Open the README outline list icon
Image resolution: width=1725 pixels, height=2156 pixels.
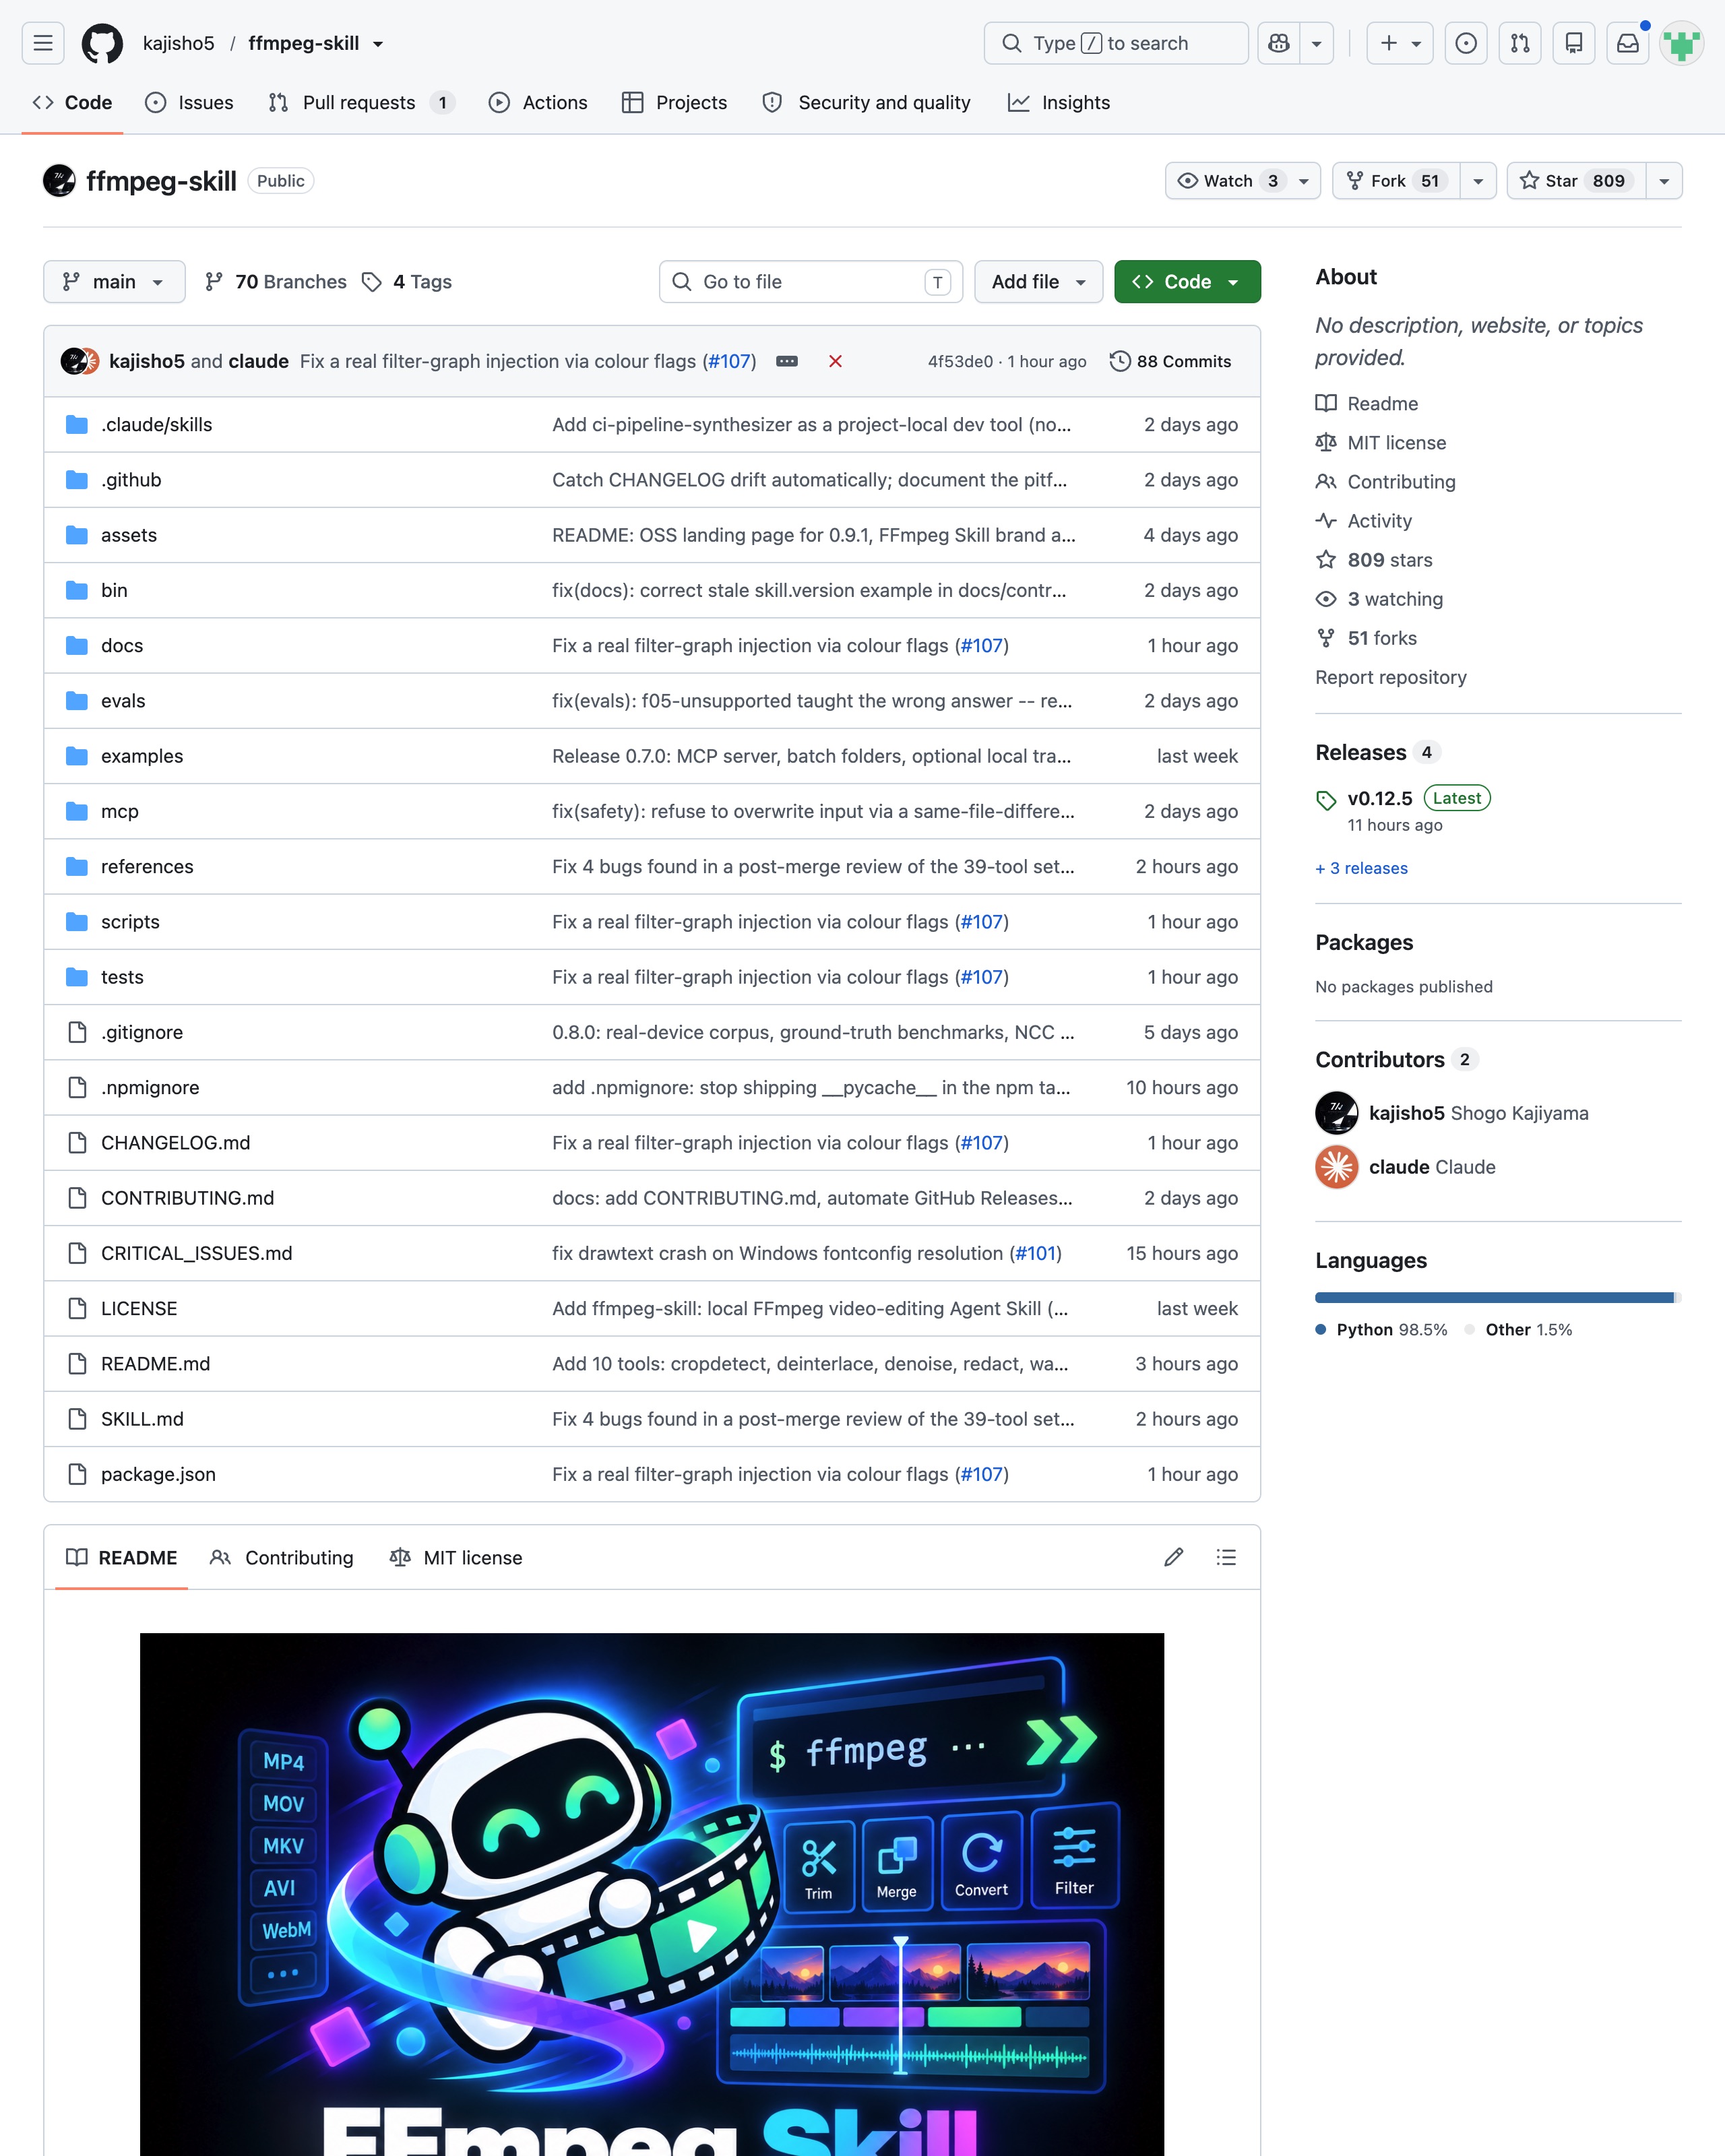(1226, 1557)
